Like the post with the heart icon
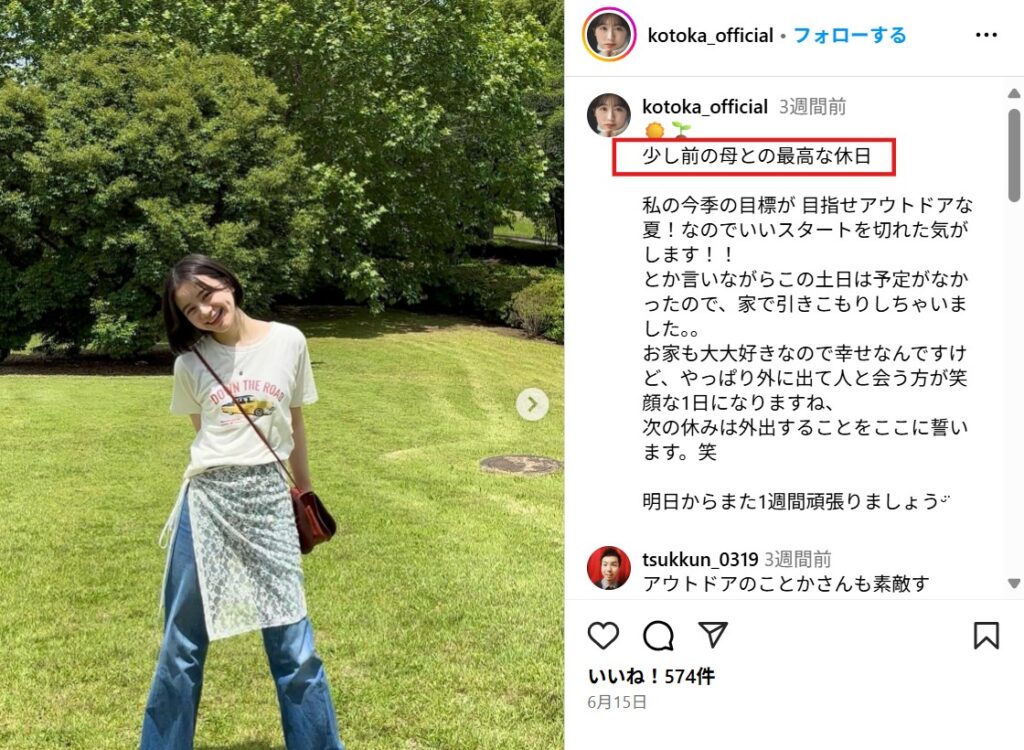The height and width of the screenshot is (750, 1024). pyautogui.click(x=603, y=635)
